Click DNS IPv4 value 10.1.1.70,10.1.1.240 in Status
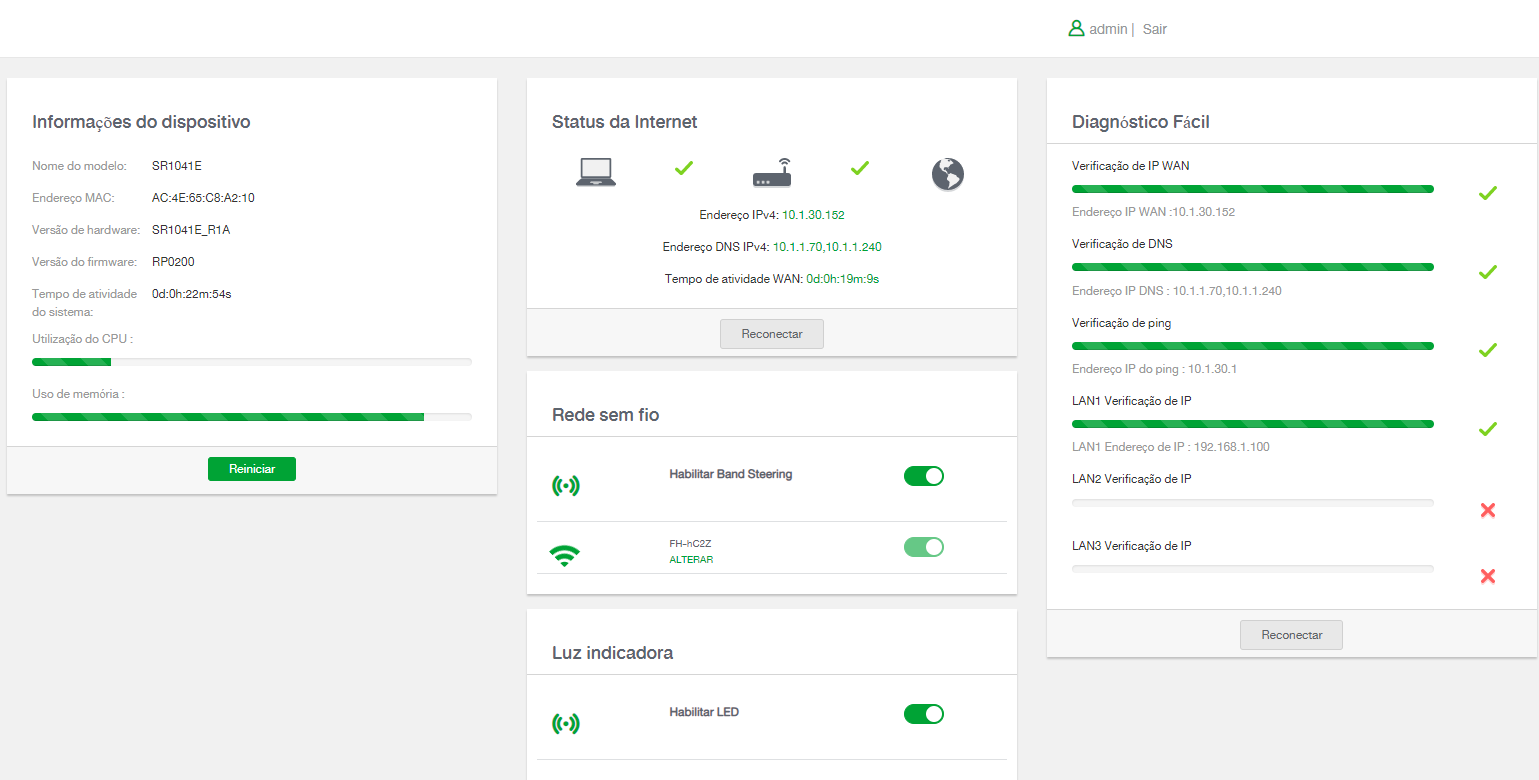The width and height of the screenshot is (1539, 780). click(x=827, y=247)
